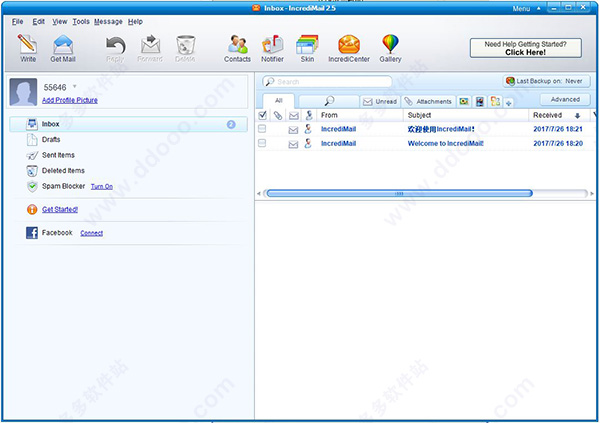Select the All filter tab
The image size is (600, 423).
(x=279, y=101)
